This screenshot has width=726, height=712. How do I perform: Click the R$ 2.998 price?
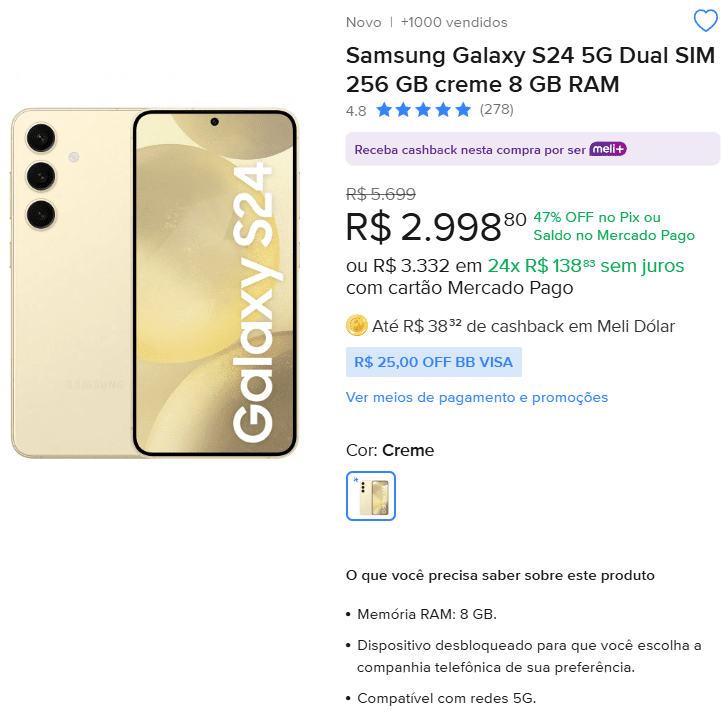click(x=436, y=227)
